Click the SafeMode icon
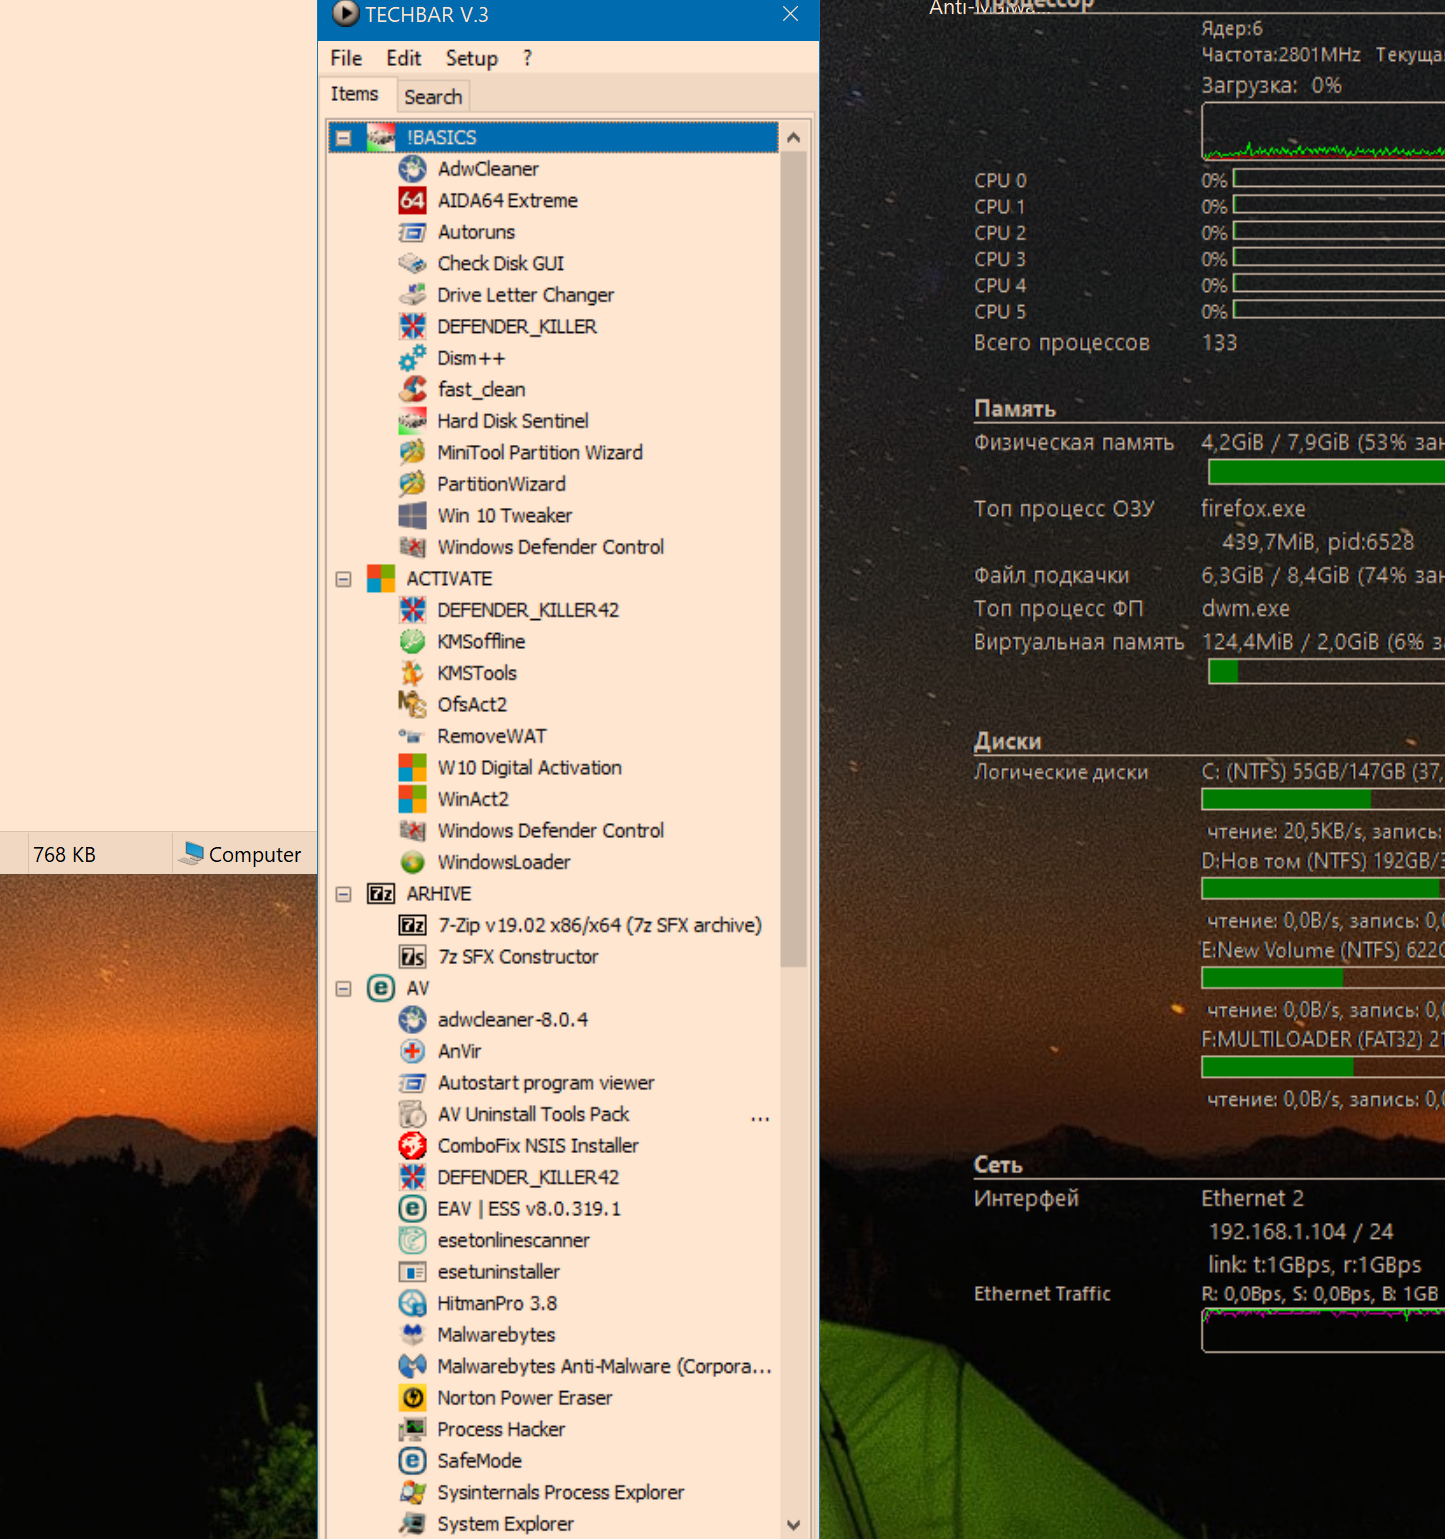 [x=412, y=1460]
